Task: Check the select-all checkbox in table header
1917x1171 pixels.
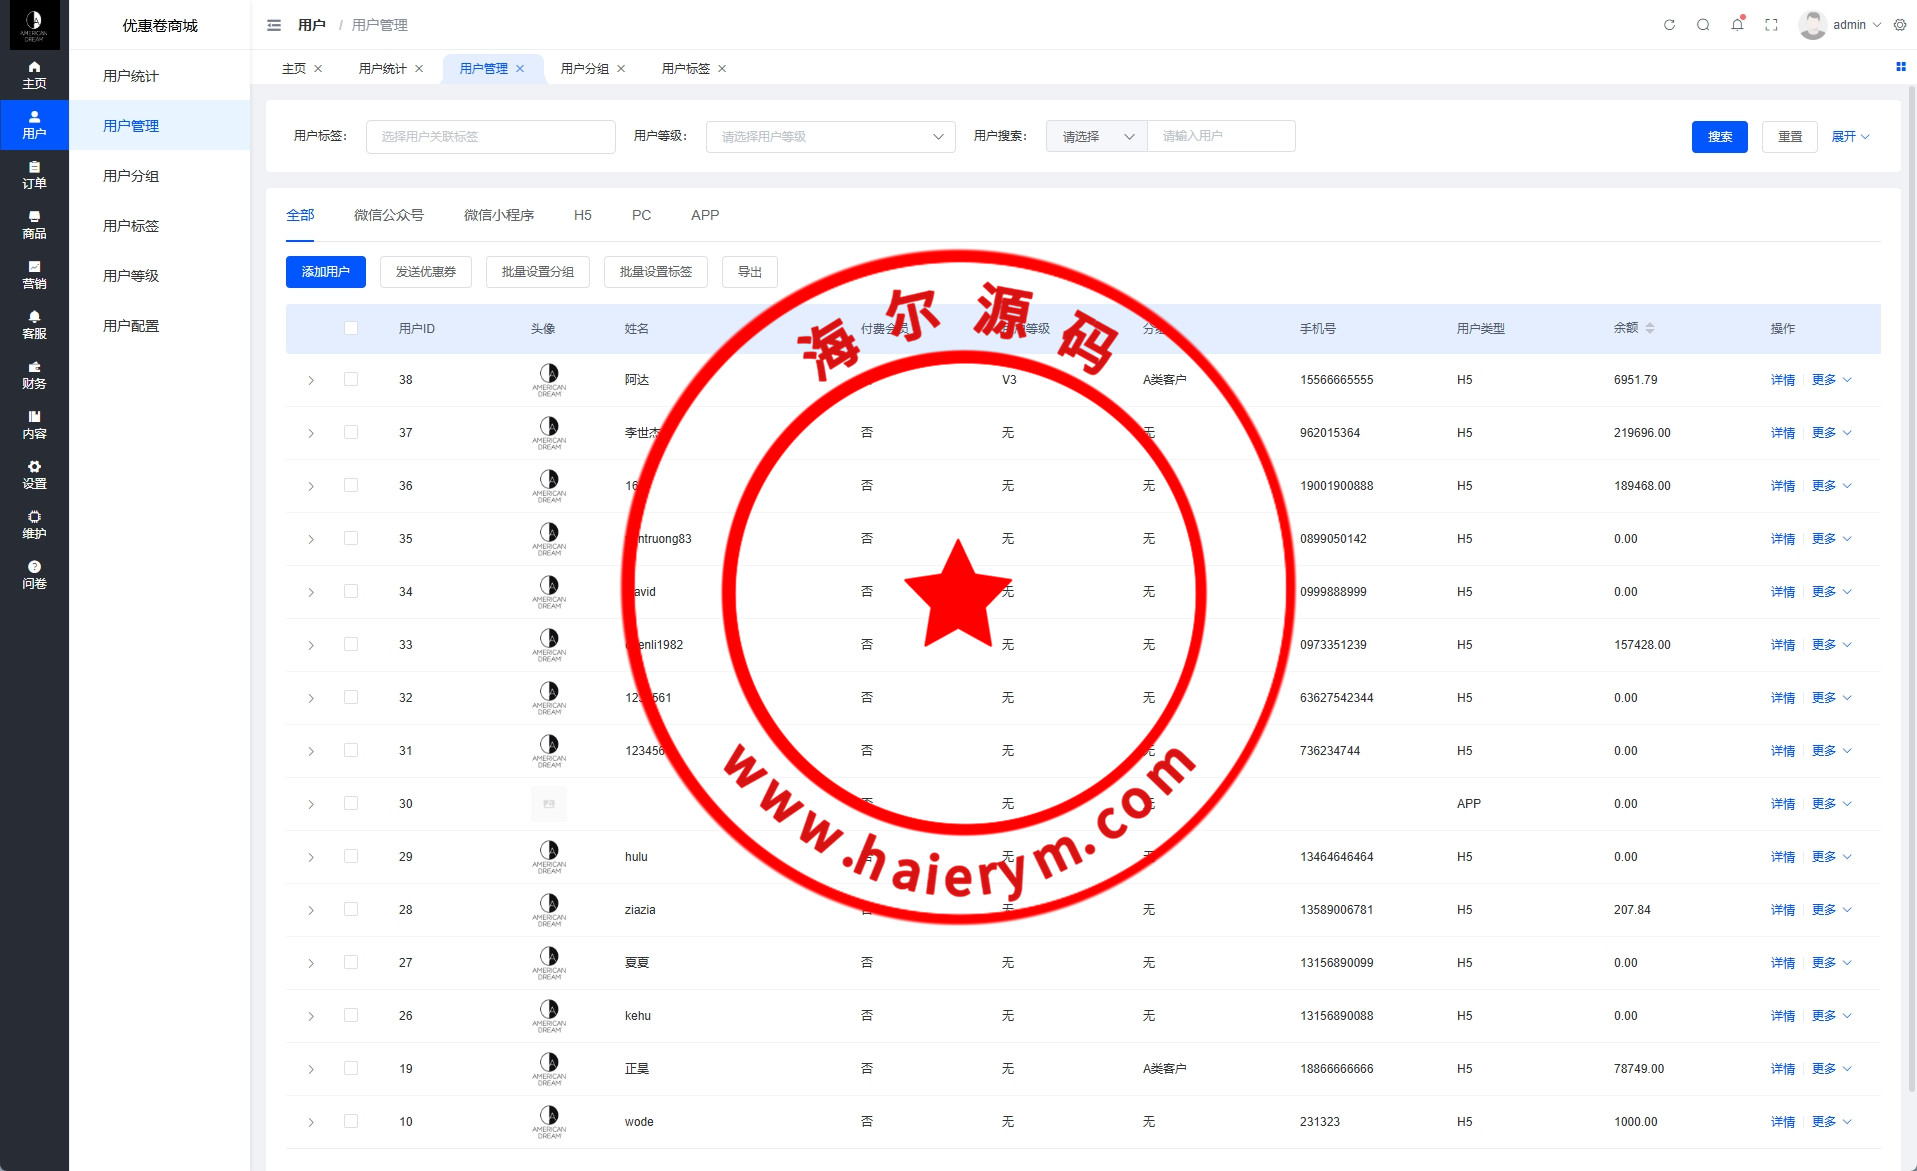Action: click(x=351, y=328)
